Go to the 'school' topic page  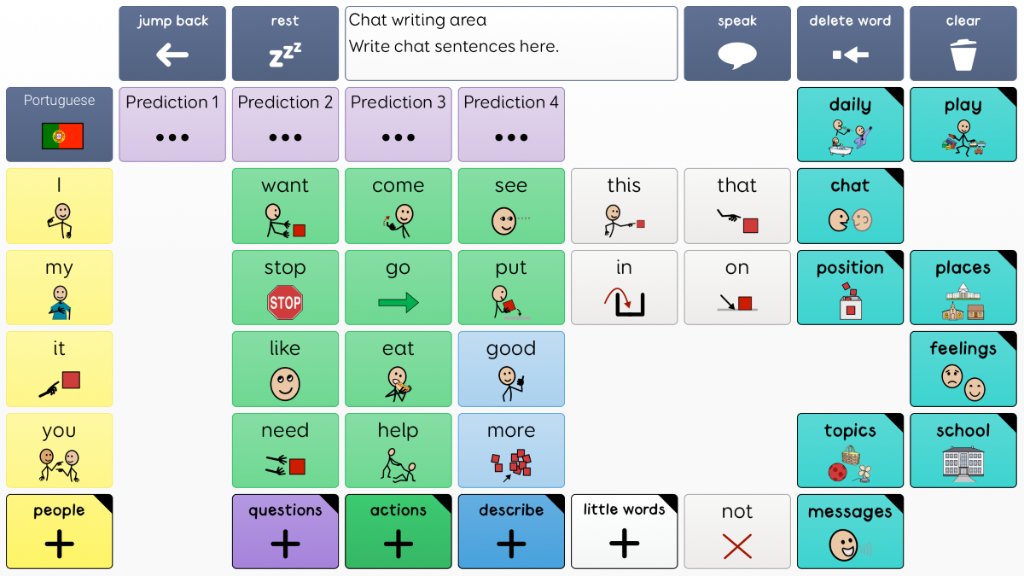(x=962, y=451)
